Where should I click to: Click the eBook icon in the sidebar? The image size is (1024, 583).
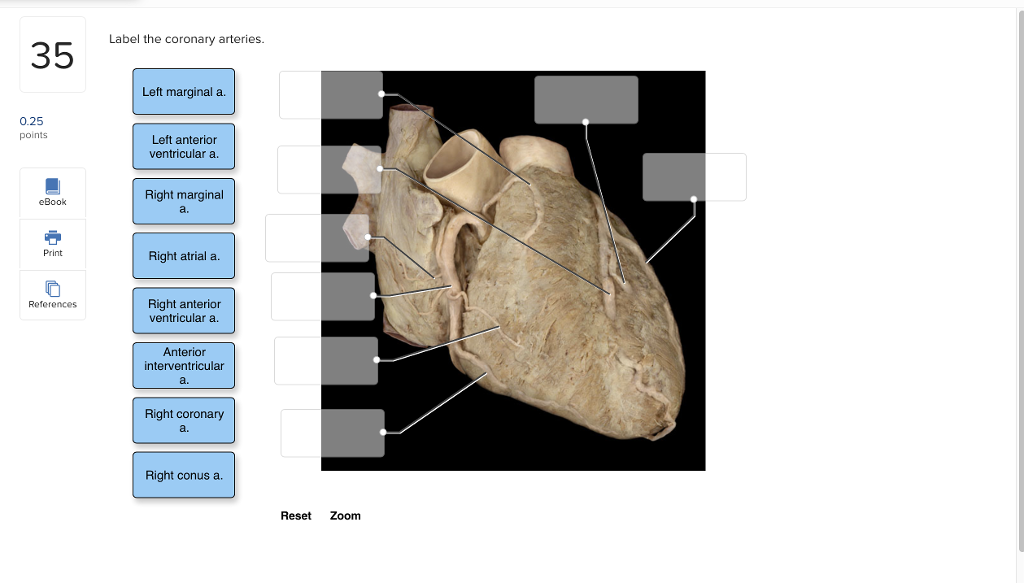52,192
